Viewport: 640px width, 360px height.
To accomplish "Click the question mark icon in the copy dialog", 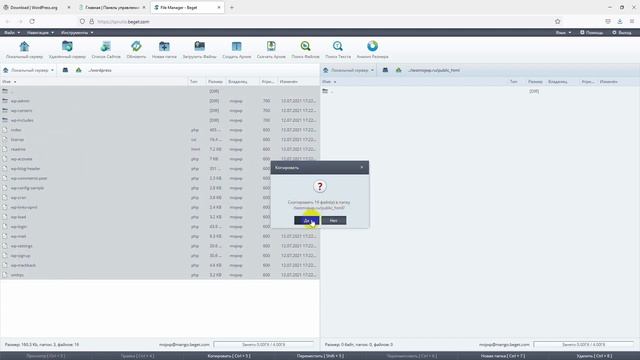I will click(x=320, y=187).
